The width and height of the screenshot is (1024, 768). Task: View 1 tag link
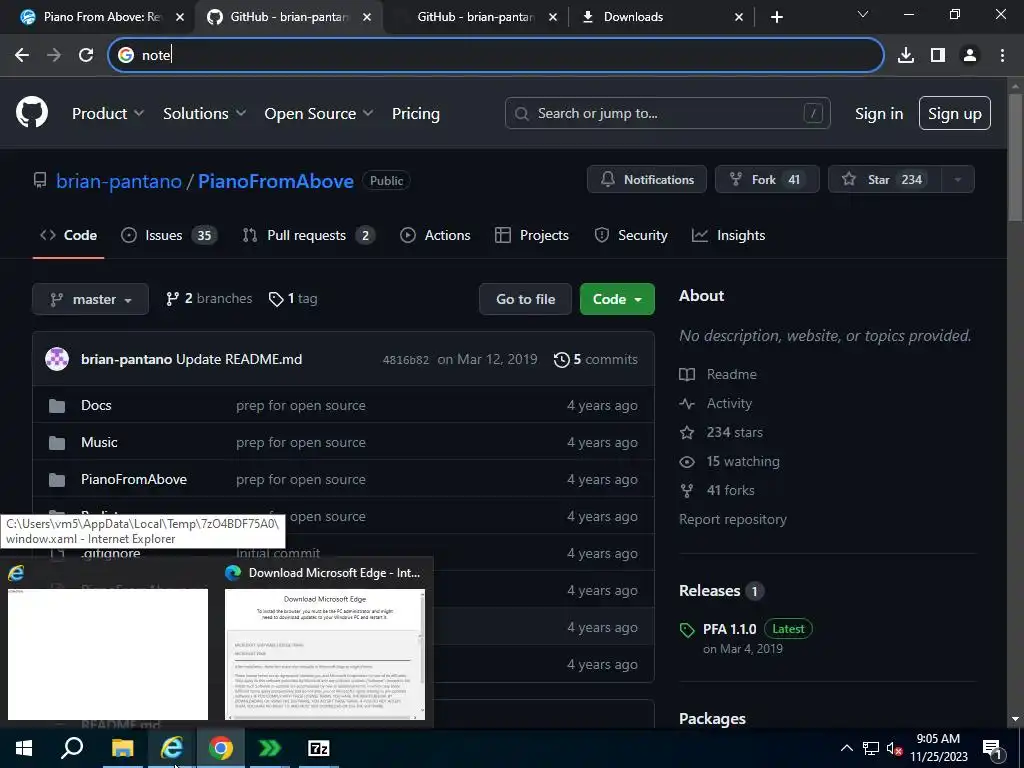coord(293,298)
